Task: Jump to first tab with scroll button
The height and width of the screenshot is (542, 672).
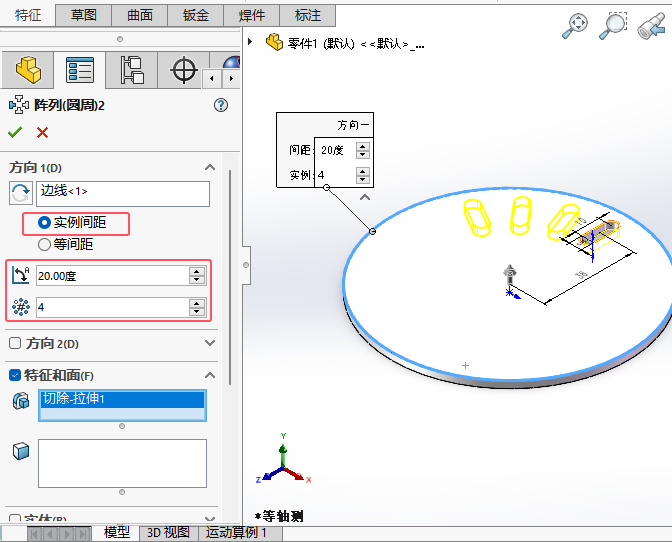Action: (x=35, y=534)
